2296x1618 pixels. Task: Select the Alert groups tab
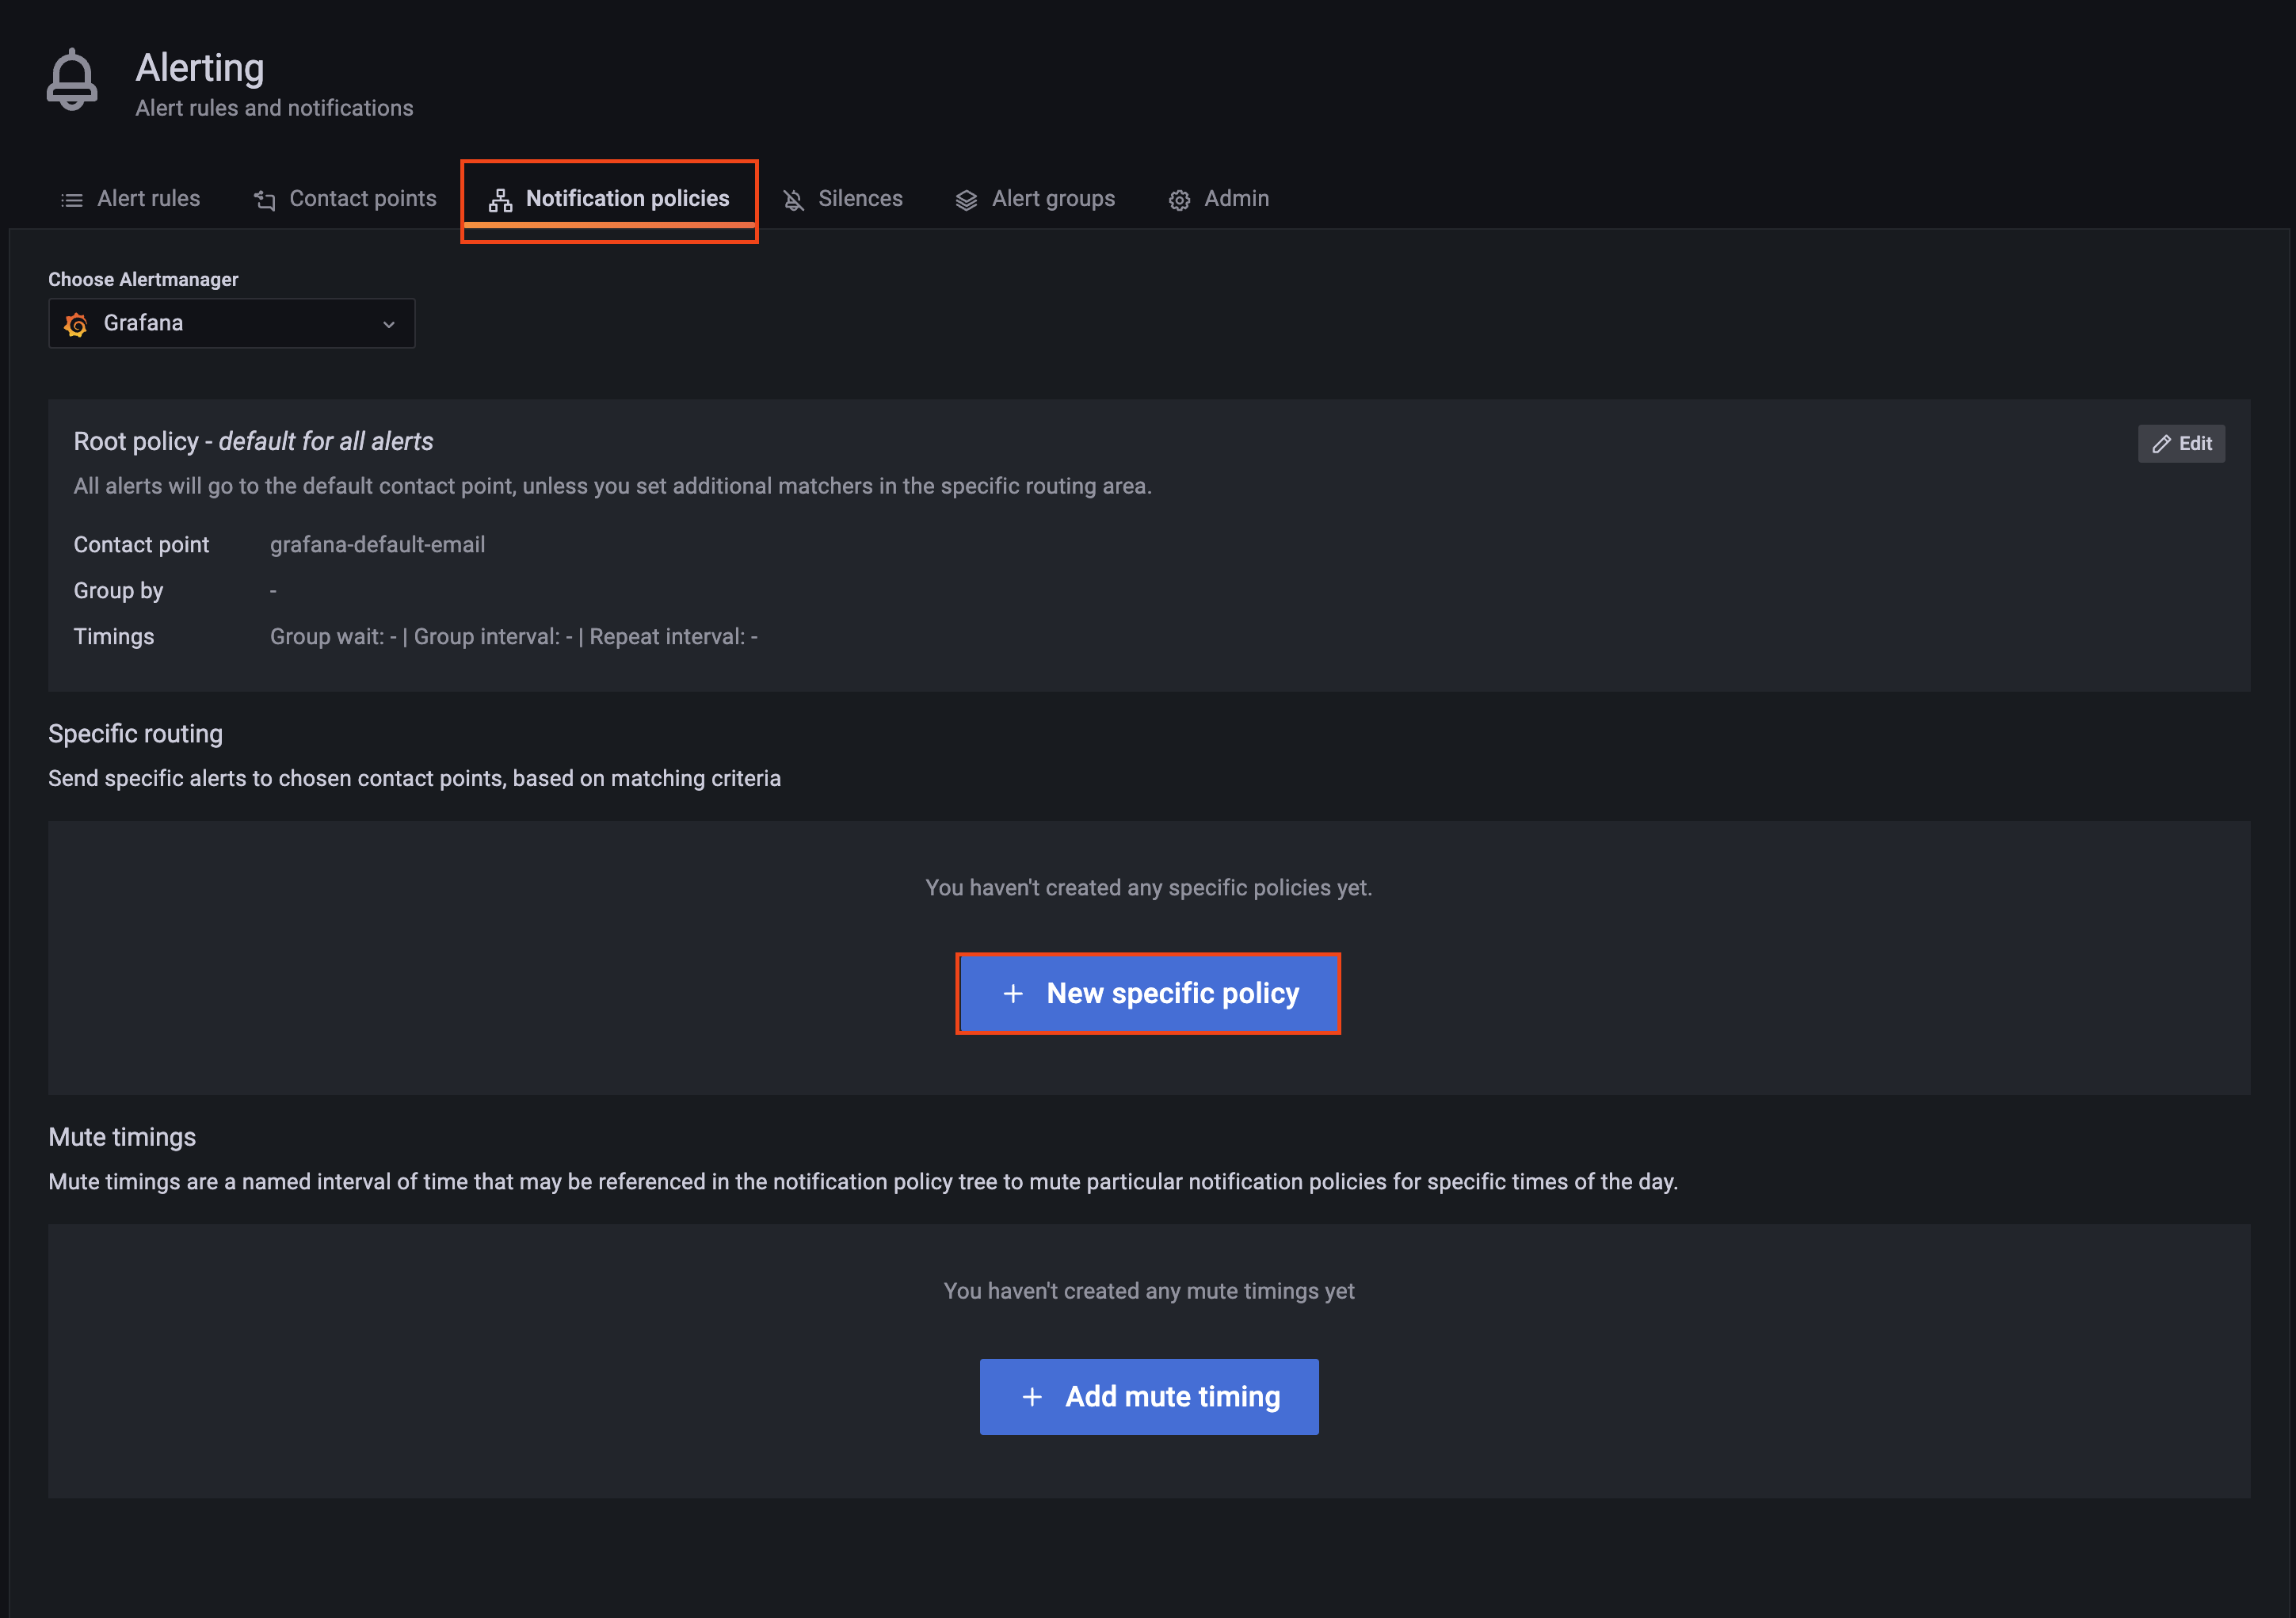1052,199
